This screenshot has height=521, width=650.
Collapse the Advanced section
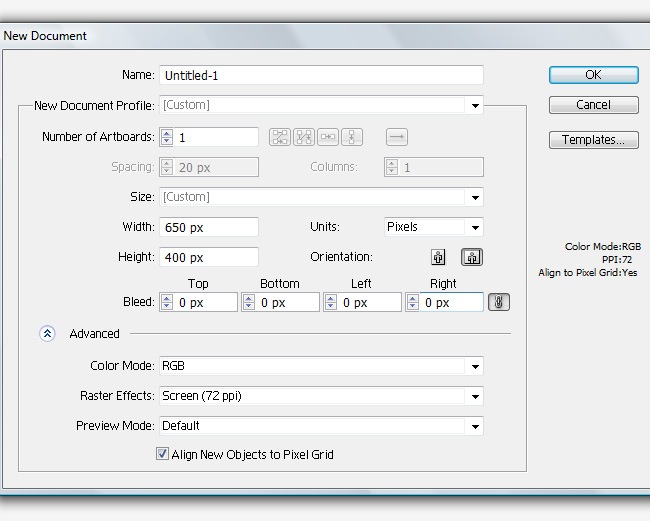tap(48, 334)
